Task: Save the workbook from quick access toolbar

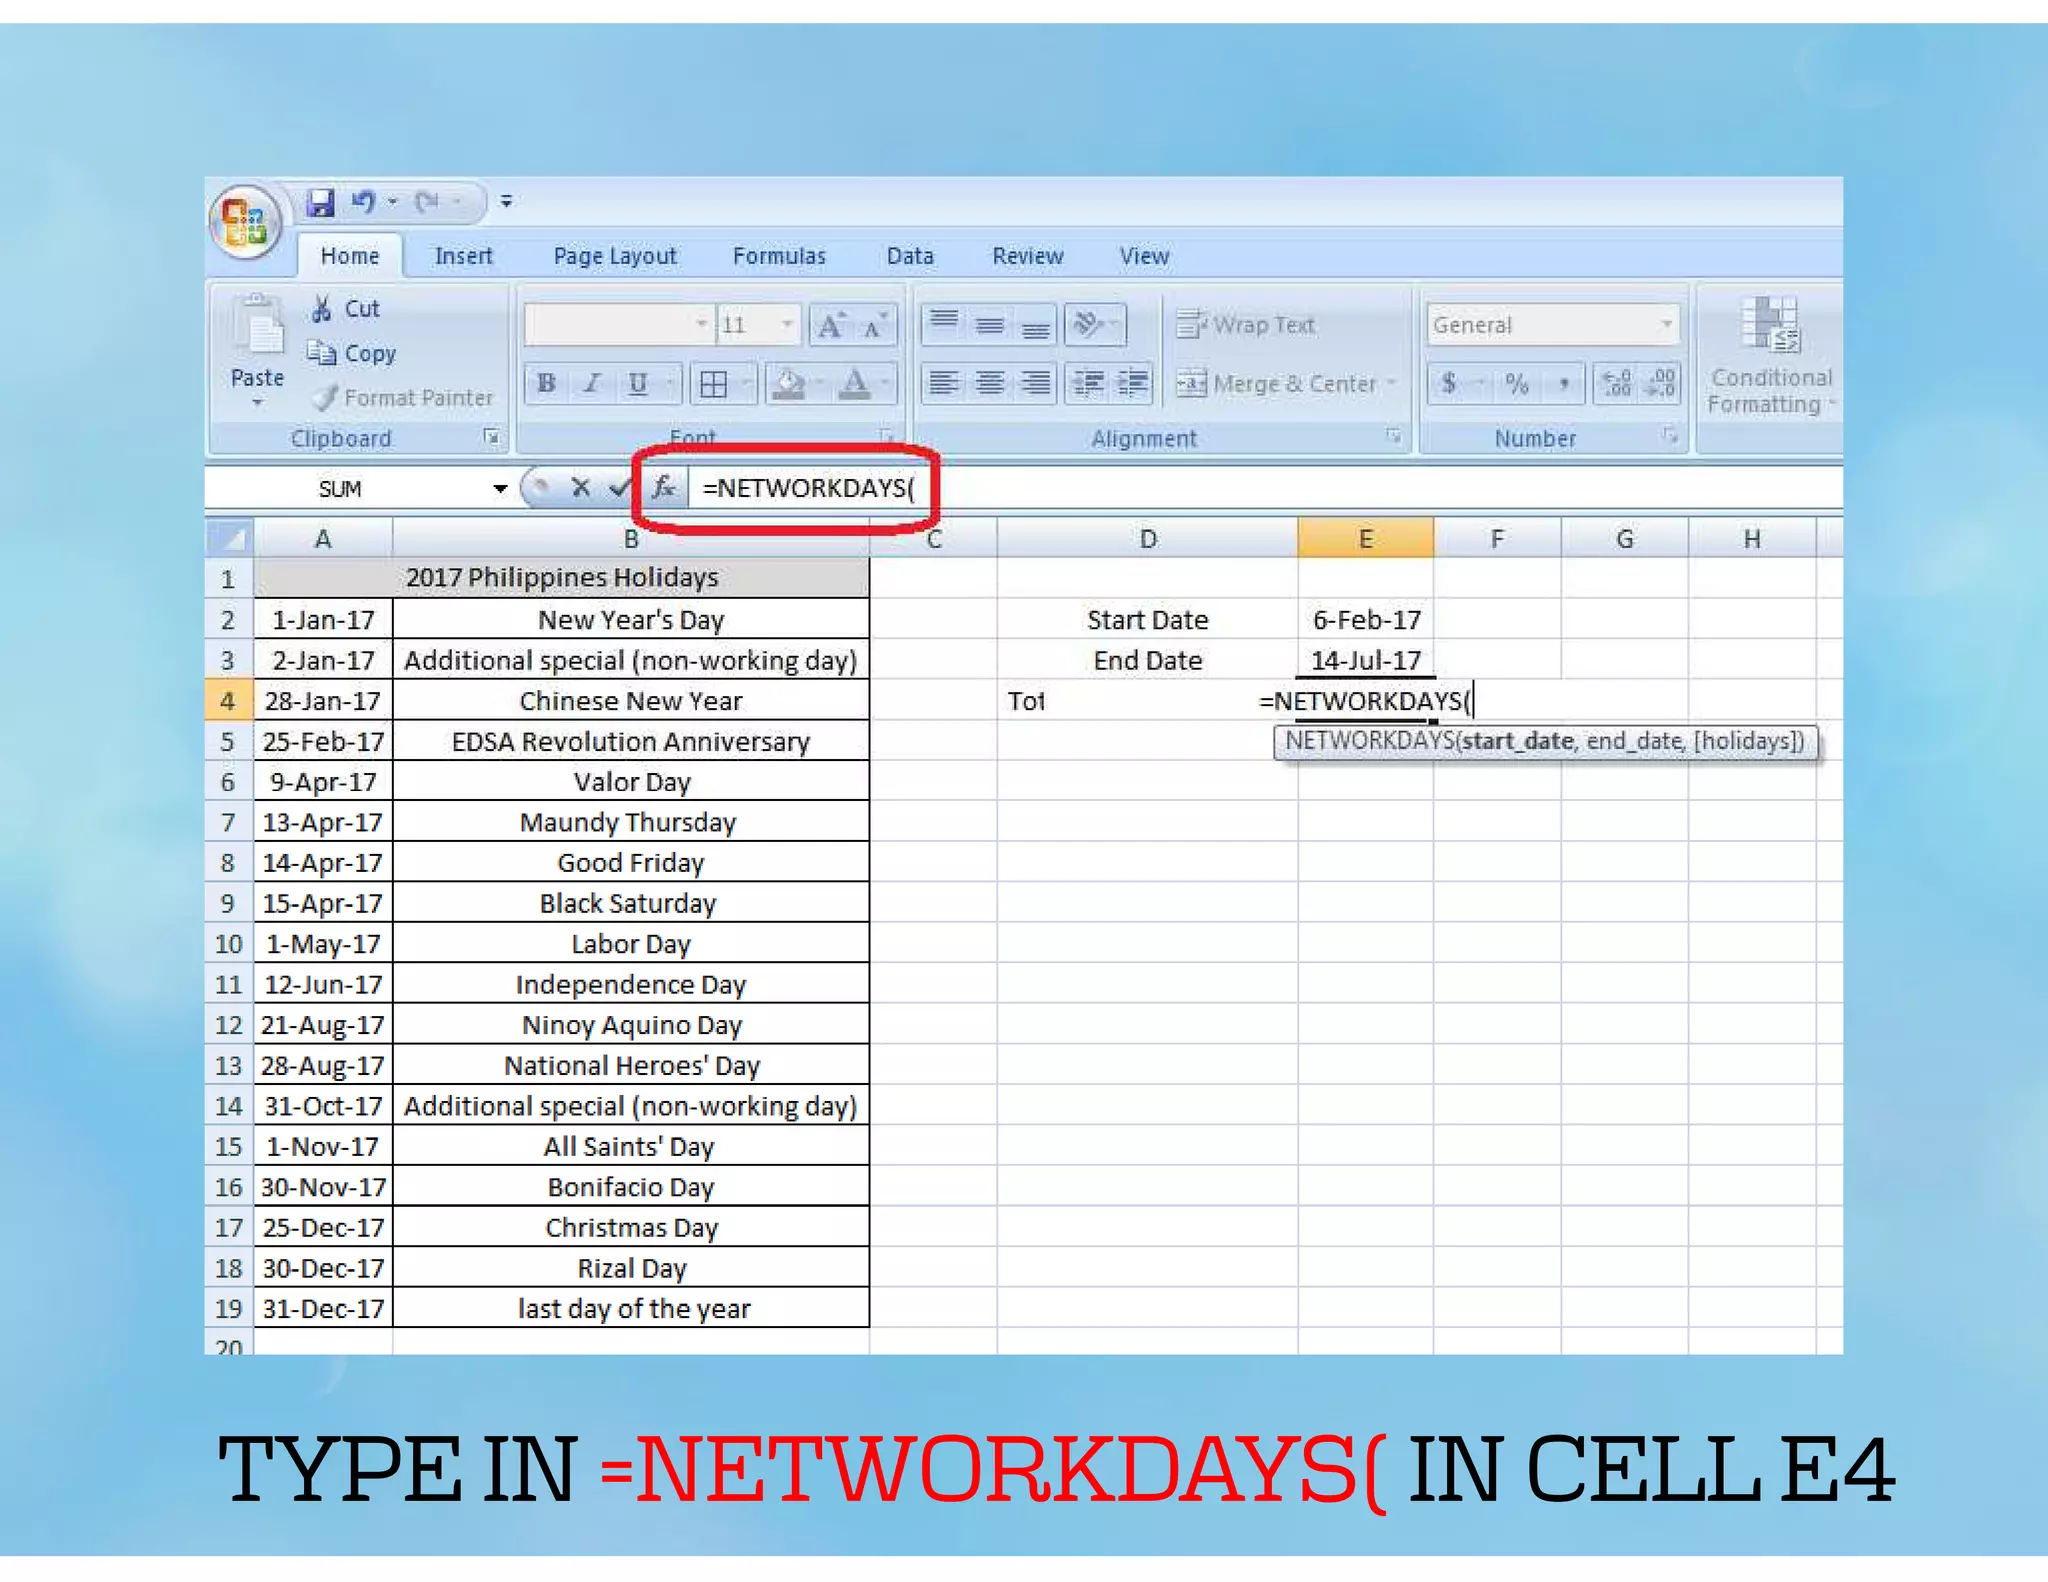Action: [x=320, y=203]
